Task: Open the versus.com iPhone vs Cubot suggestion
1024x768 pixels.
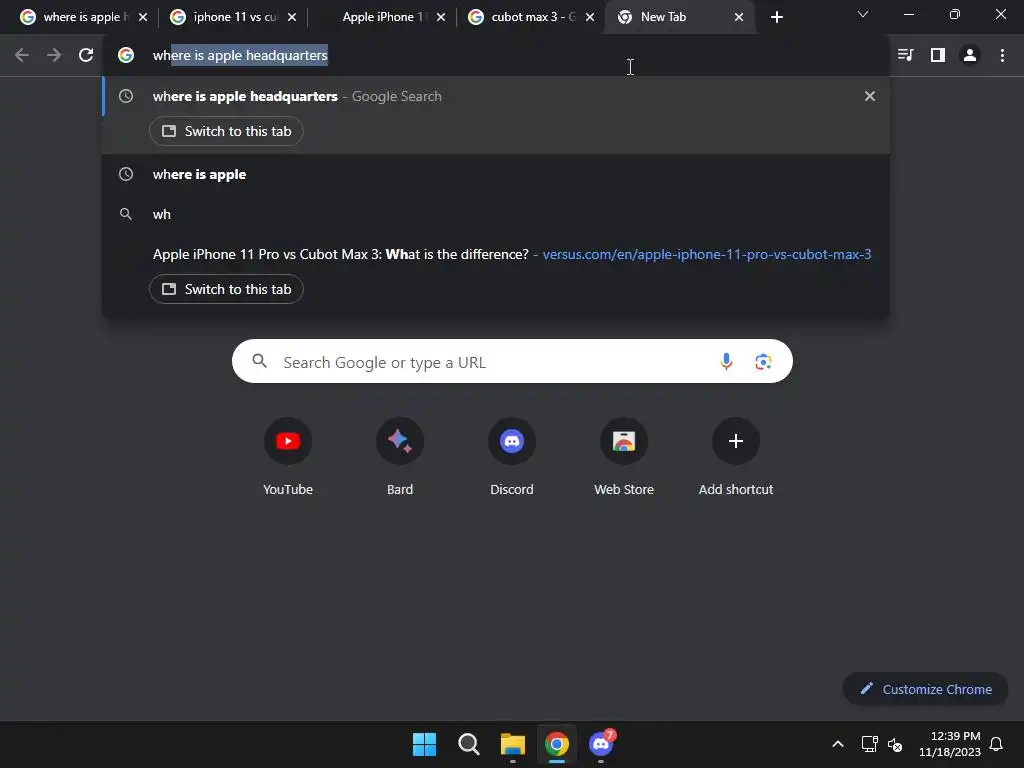Action: tap(496, 255)
